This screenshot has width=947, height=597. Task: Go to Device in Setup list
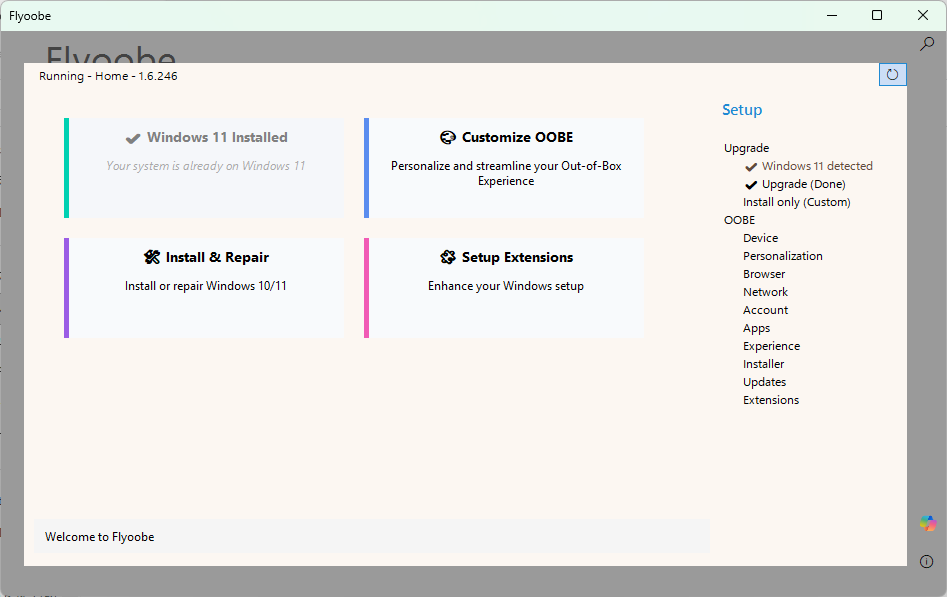click(760, 238)
